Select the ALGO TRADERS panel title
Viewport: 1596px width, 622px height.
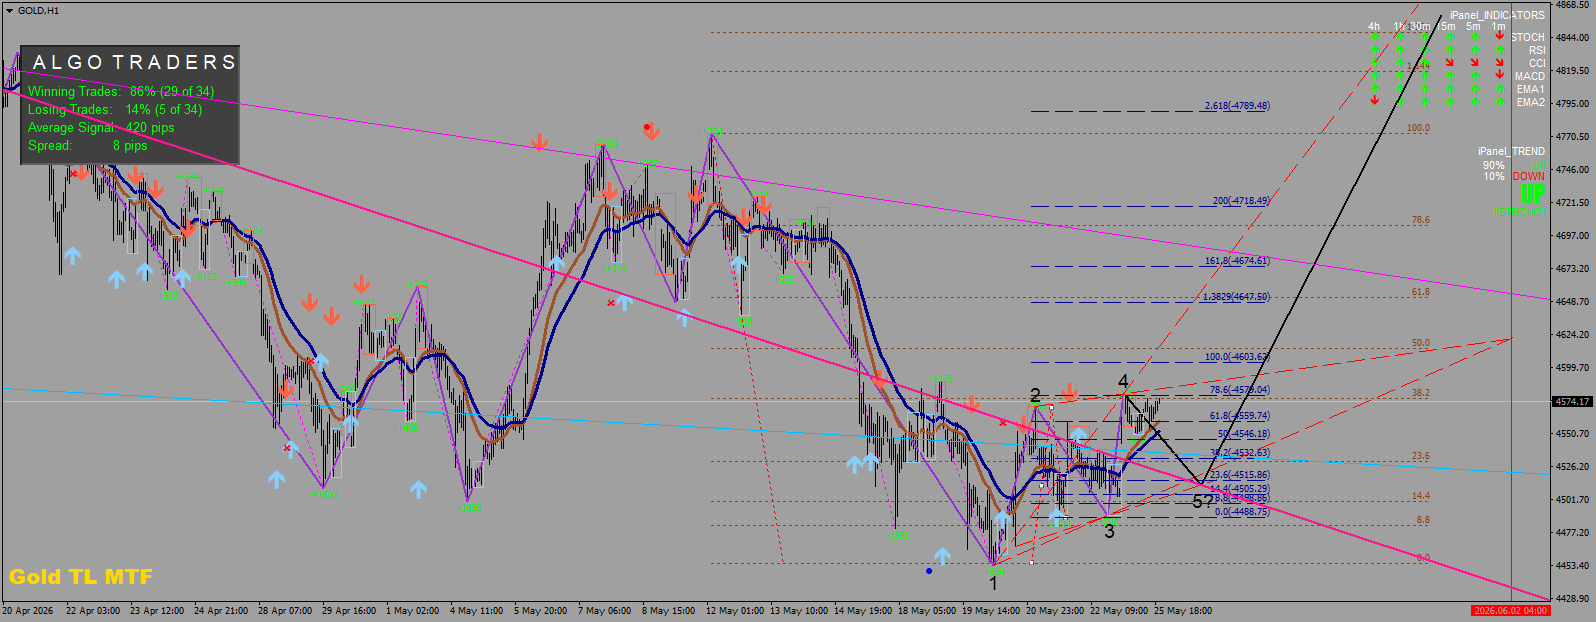134,62
